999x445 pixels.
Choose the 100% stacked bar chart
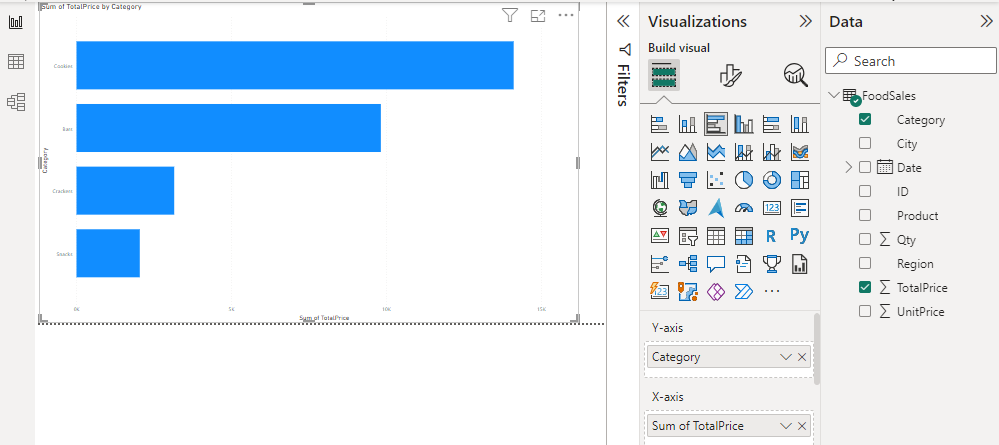tap(772, 124)
